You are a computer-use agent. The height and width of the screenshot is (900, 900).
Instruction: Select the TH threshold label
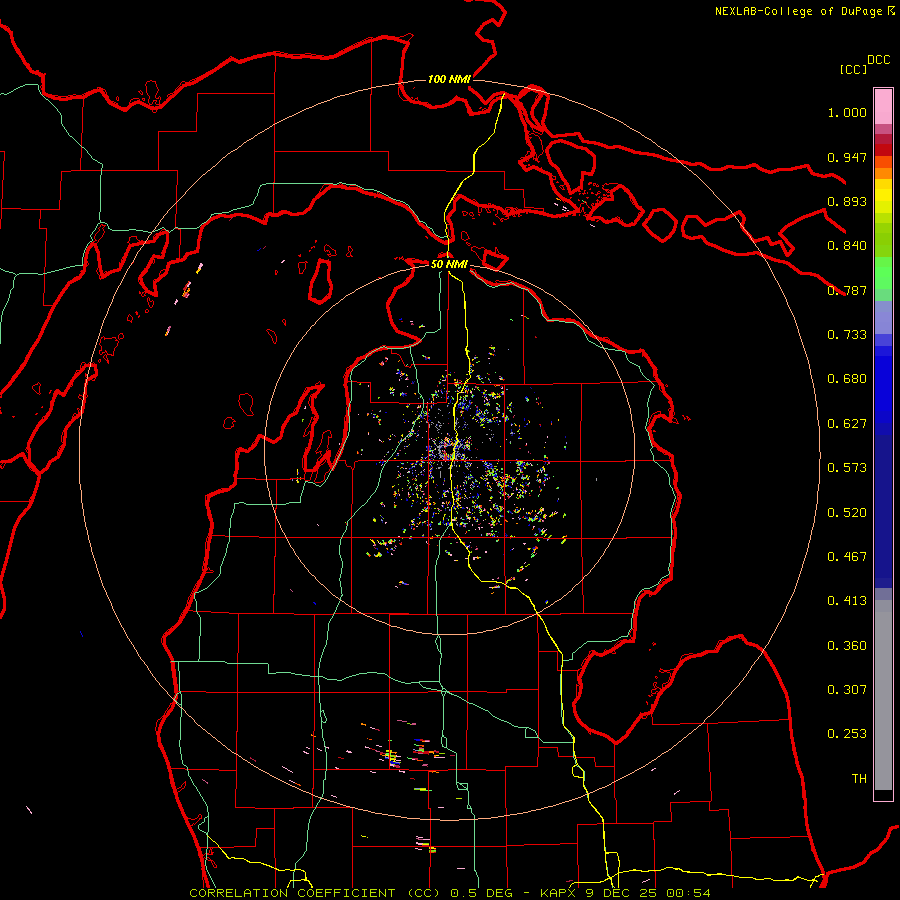[x=859, y=779]
